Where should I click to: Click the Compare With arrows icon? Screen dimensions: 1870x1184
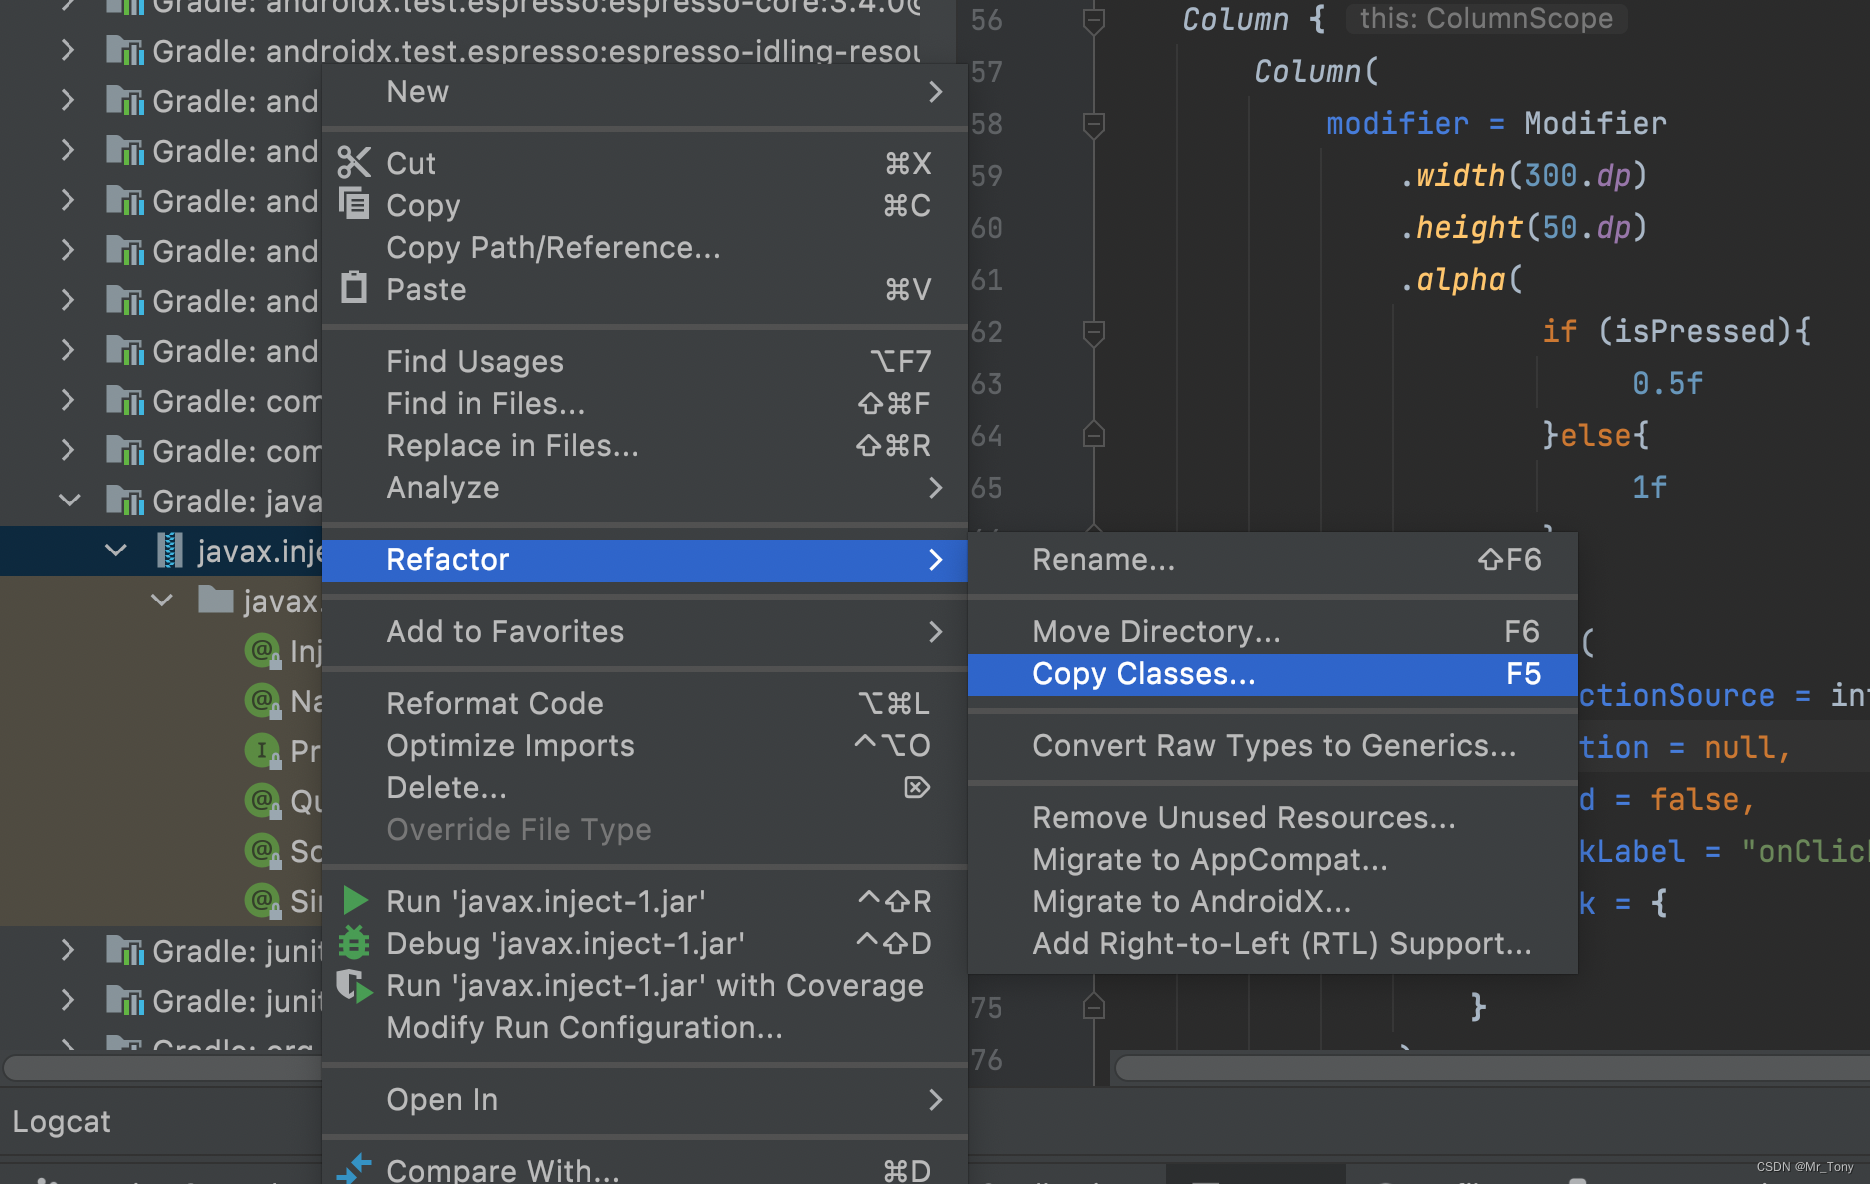click(x=354, y=1168)
